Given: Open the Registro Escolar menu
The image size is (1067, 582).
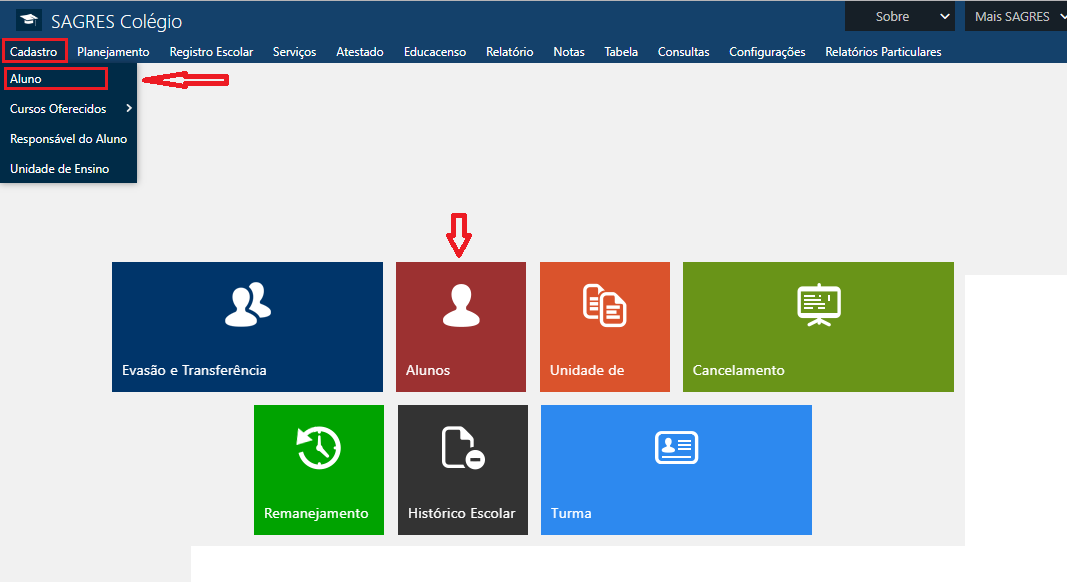Looking at the screenshot, I should click(211, 52).
